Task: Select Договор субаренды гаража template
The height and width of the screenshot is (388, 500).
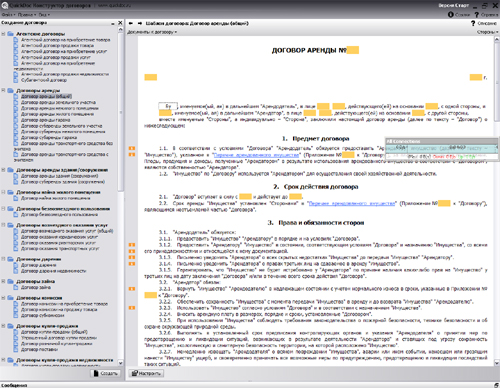Action: [x=49, y=137]
